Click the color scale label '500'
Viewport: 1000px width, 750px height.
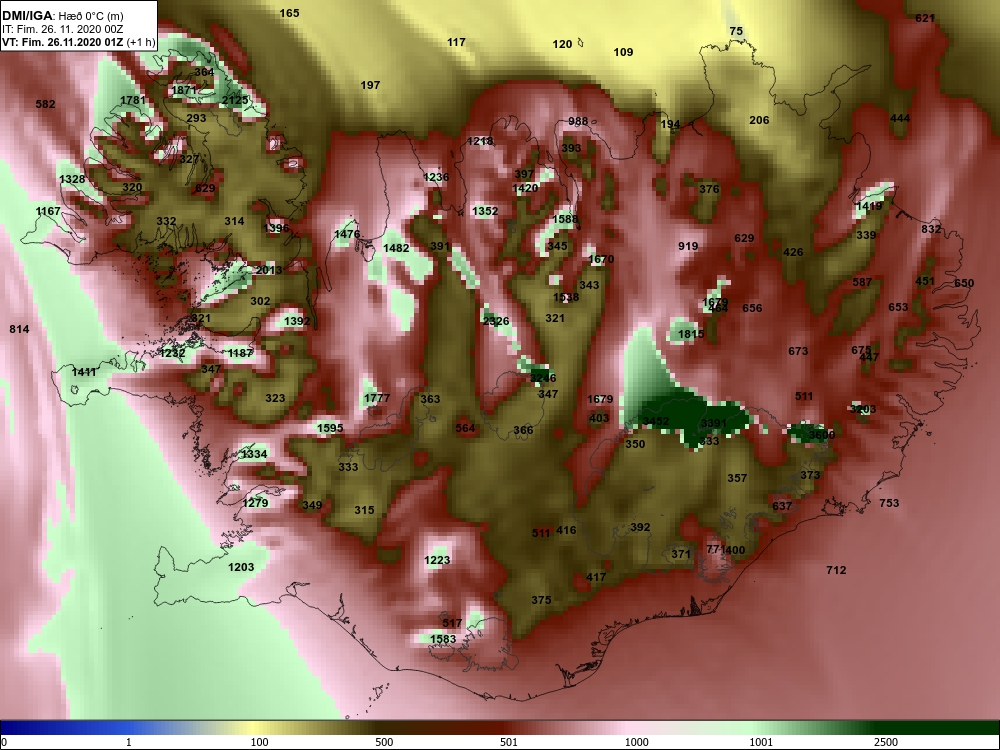point(384,742)
